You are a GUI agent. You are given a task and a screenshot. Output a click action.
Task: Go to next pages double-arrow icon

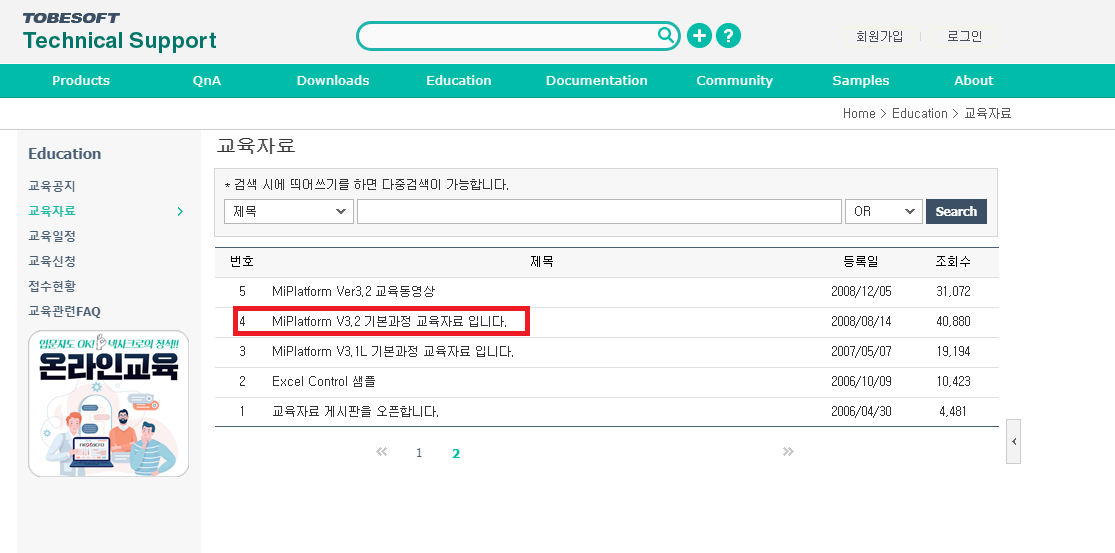tap(788, 452)
